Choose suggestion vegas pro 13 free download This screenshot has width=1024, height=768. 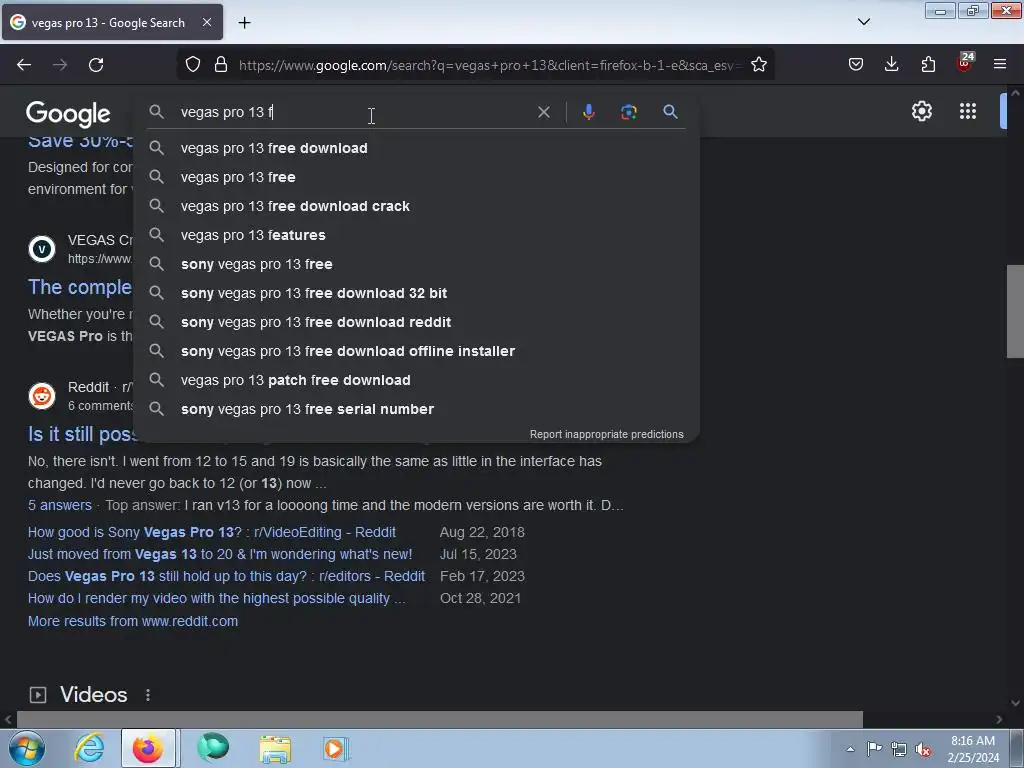pos(416,148)
